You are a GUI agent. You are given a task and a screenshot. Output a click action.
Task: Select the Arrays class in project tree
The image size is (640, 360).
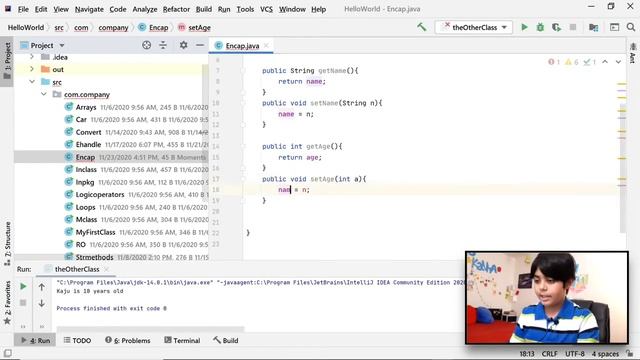(86, 107)
